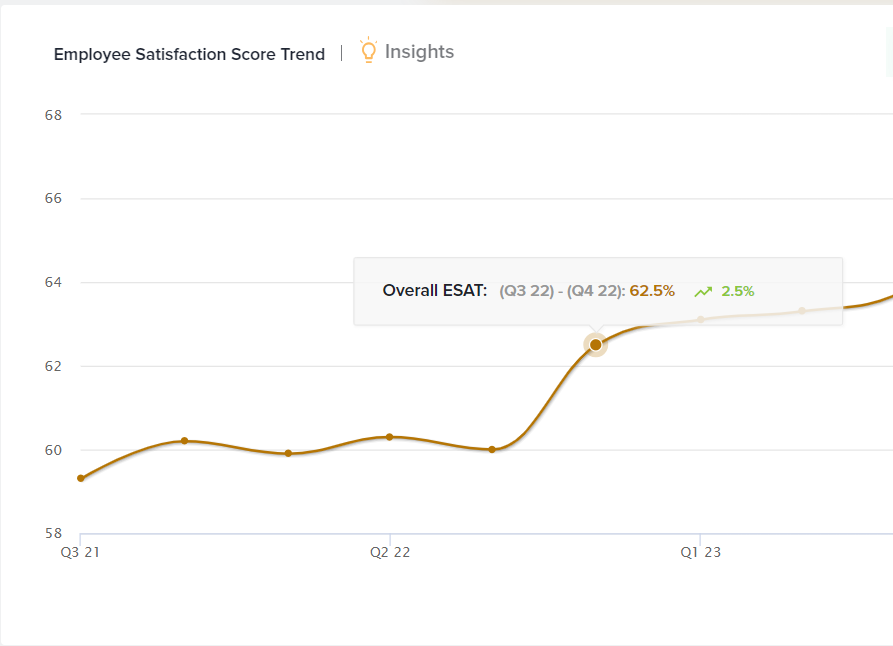This screenshot has height=646, width=893.
Task: Click the green 2.5% change value
Action: tap(738, 291)
